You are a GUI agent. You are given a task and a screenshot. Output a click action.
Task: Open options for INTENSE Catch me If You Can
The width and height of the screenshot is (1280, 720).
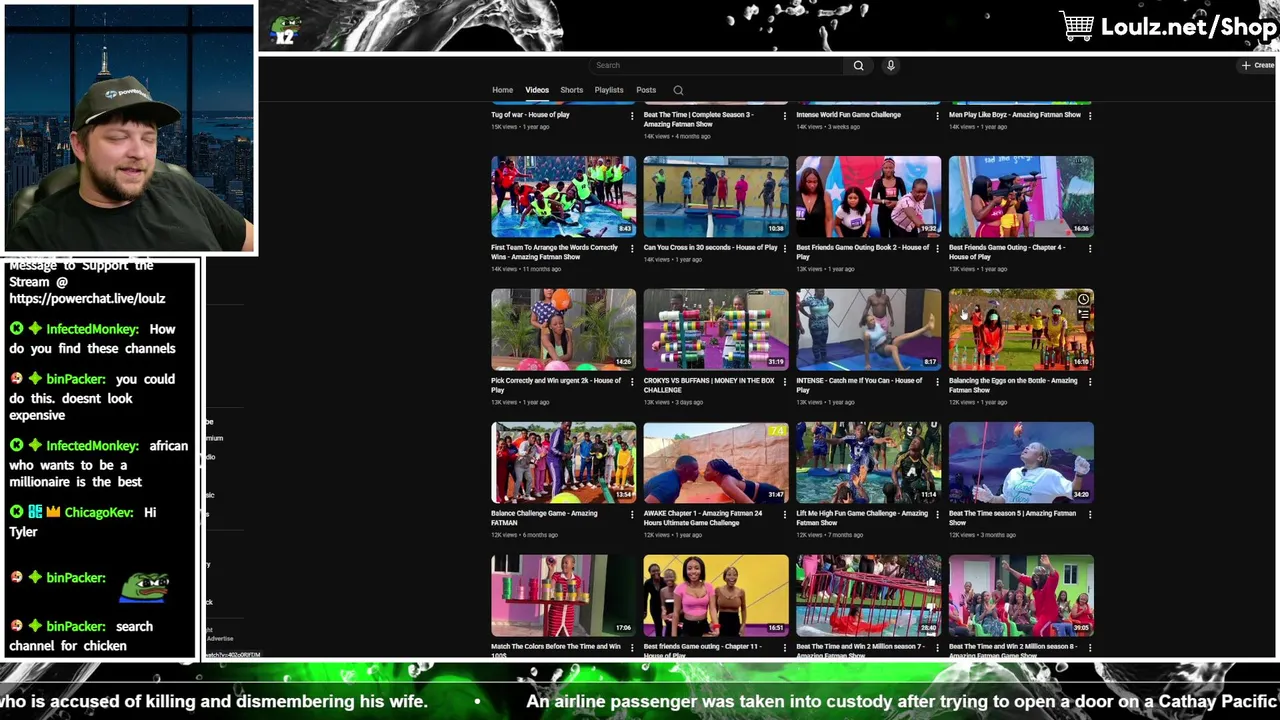[x=937, y=382]
